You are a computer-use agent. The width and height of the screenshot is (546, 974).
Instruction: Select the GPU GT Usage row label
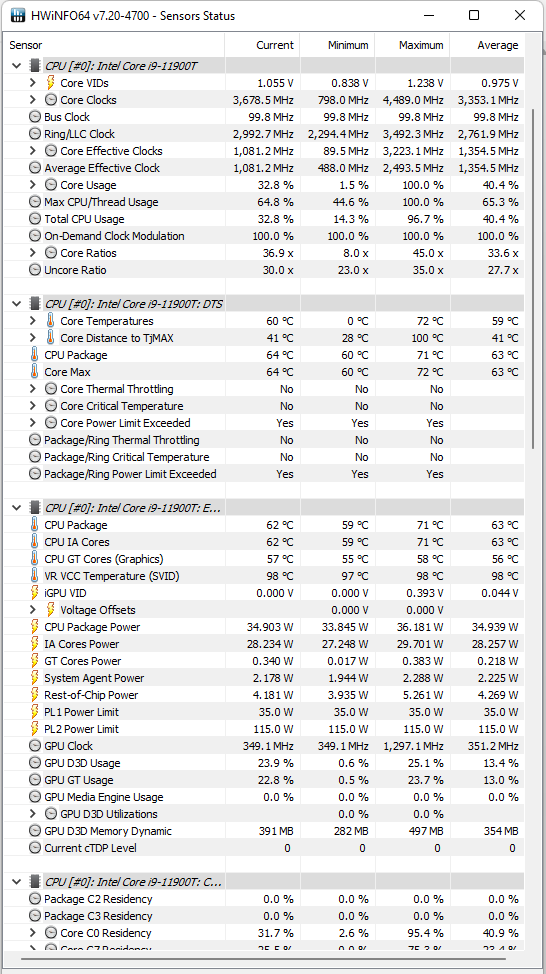[79, 780]
